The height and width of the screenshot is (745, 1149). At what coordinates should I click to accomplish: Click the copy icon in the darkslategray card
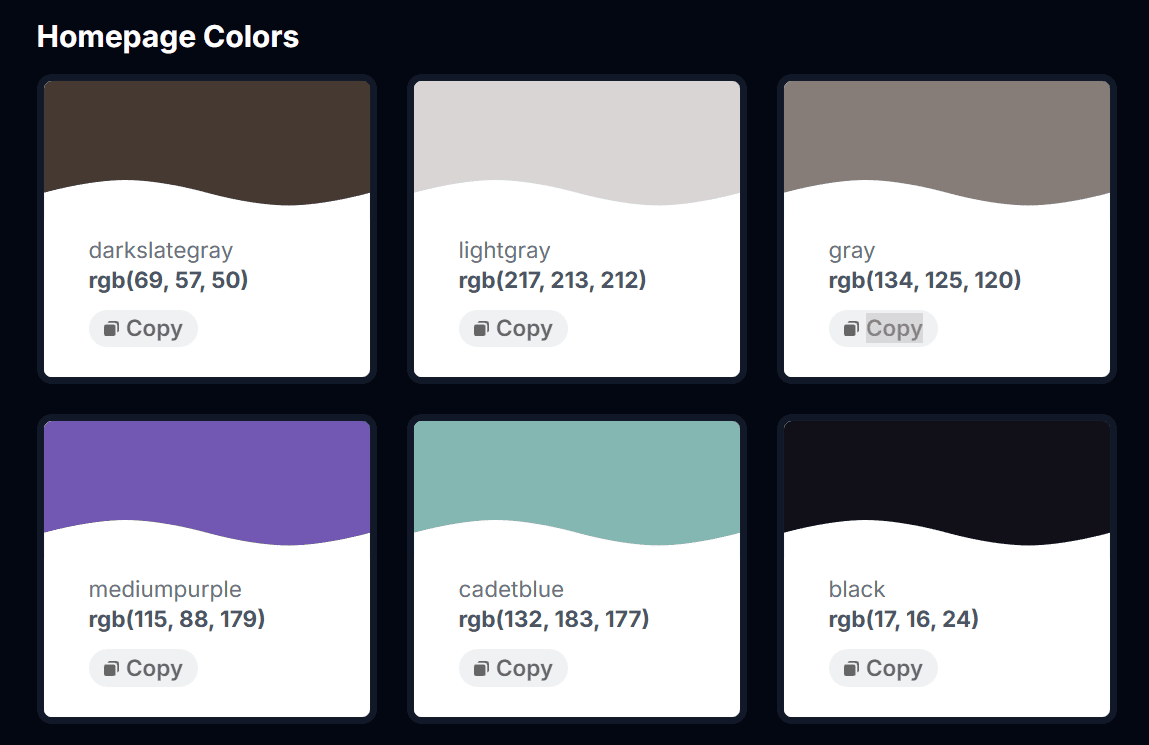point(109,328)
